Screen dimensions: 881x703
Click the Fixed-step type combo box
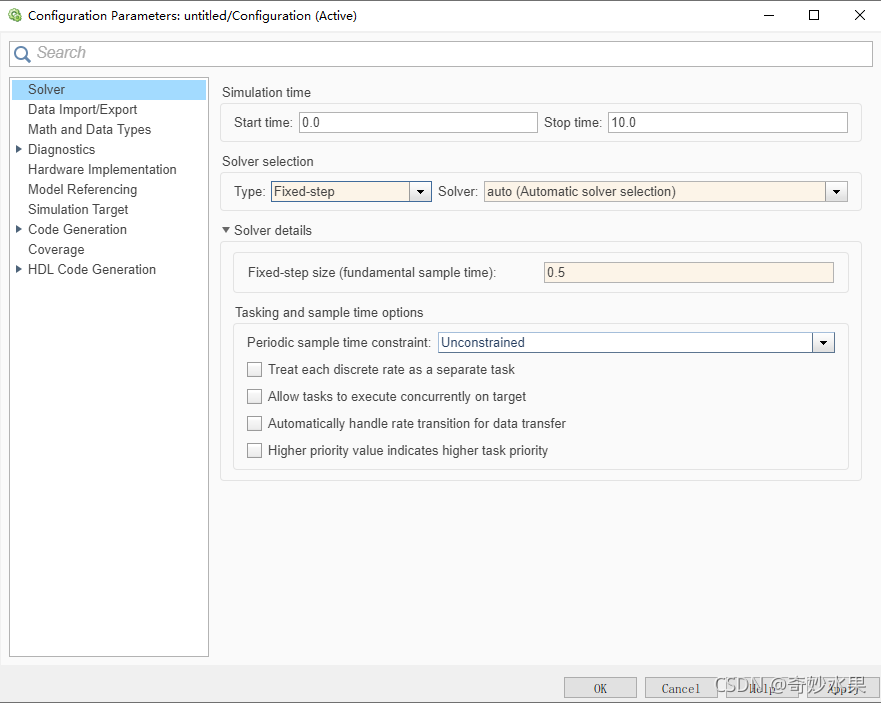pyautogui.click(x=351, y=192)
